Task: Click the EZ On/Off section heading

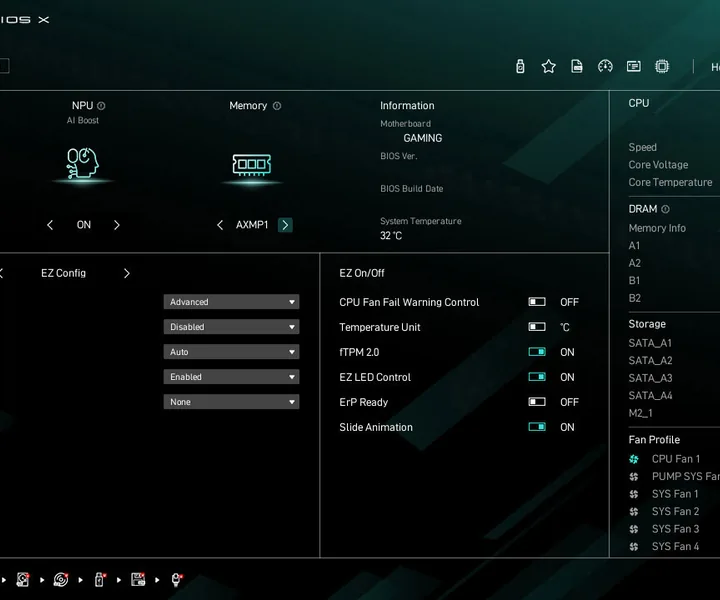Action: [362, 273]
